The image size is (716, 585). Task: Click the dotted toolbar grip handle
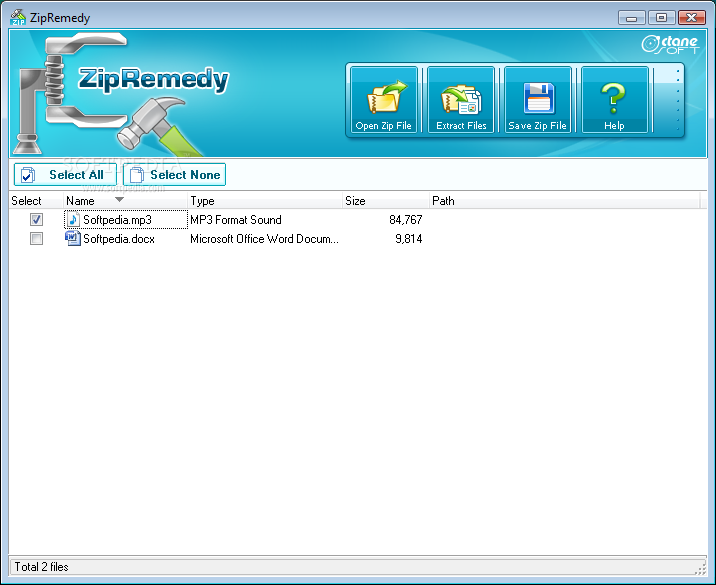point(678,100)
